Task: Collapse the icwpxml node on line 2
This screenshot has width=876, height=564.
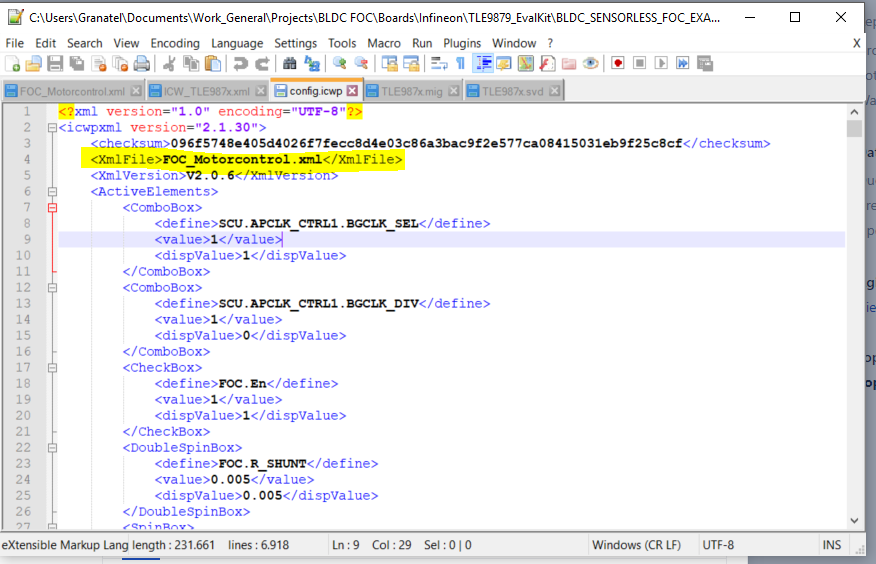Action: tap(51, 128)
